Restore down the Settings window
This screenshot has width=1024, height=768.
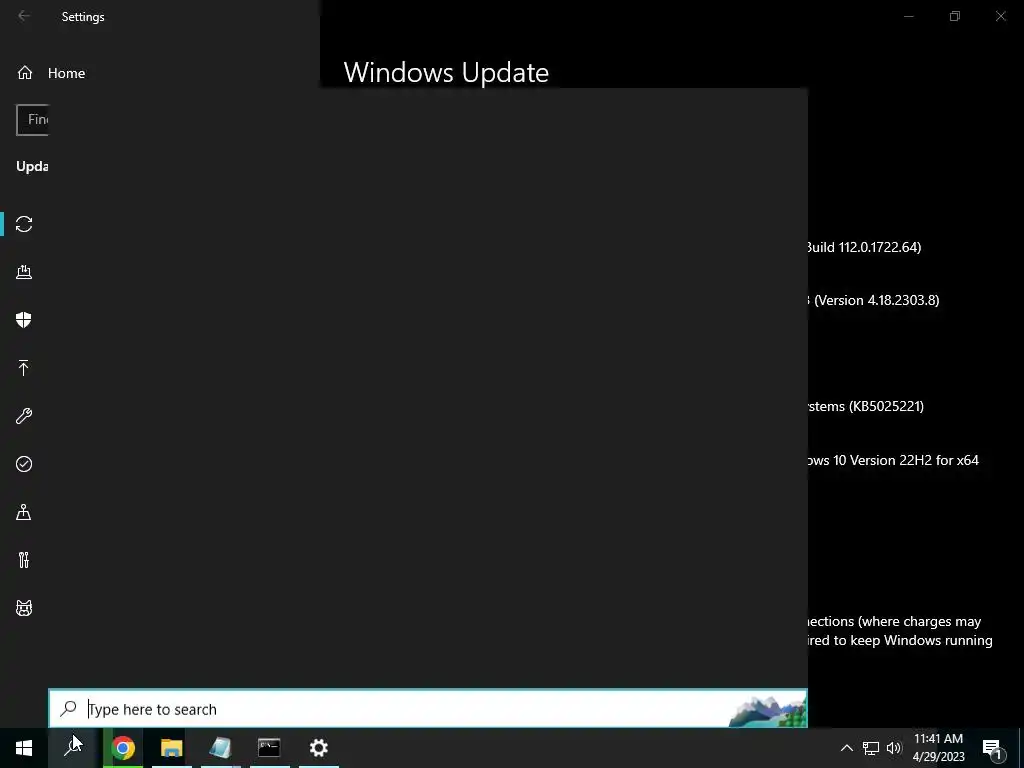[955, 16]
